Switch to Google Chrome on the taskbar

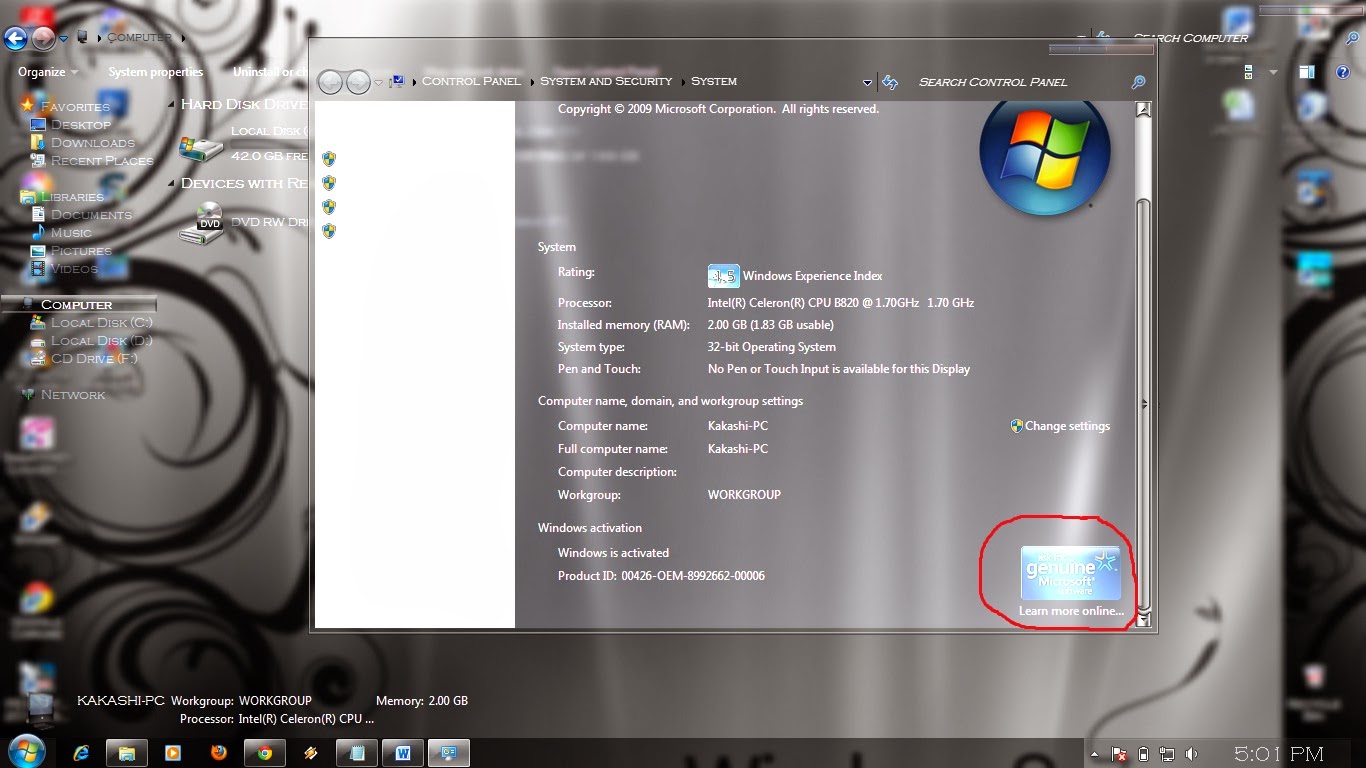(265, 753)
